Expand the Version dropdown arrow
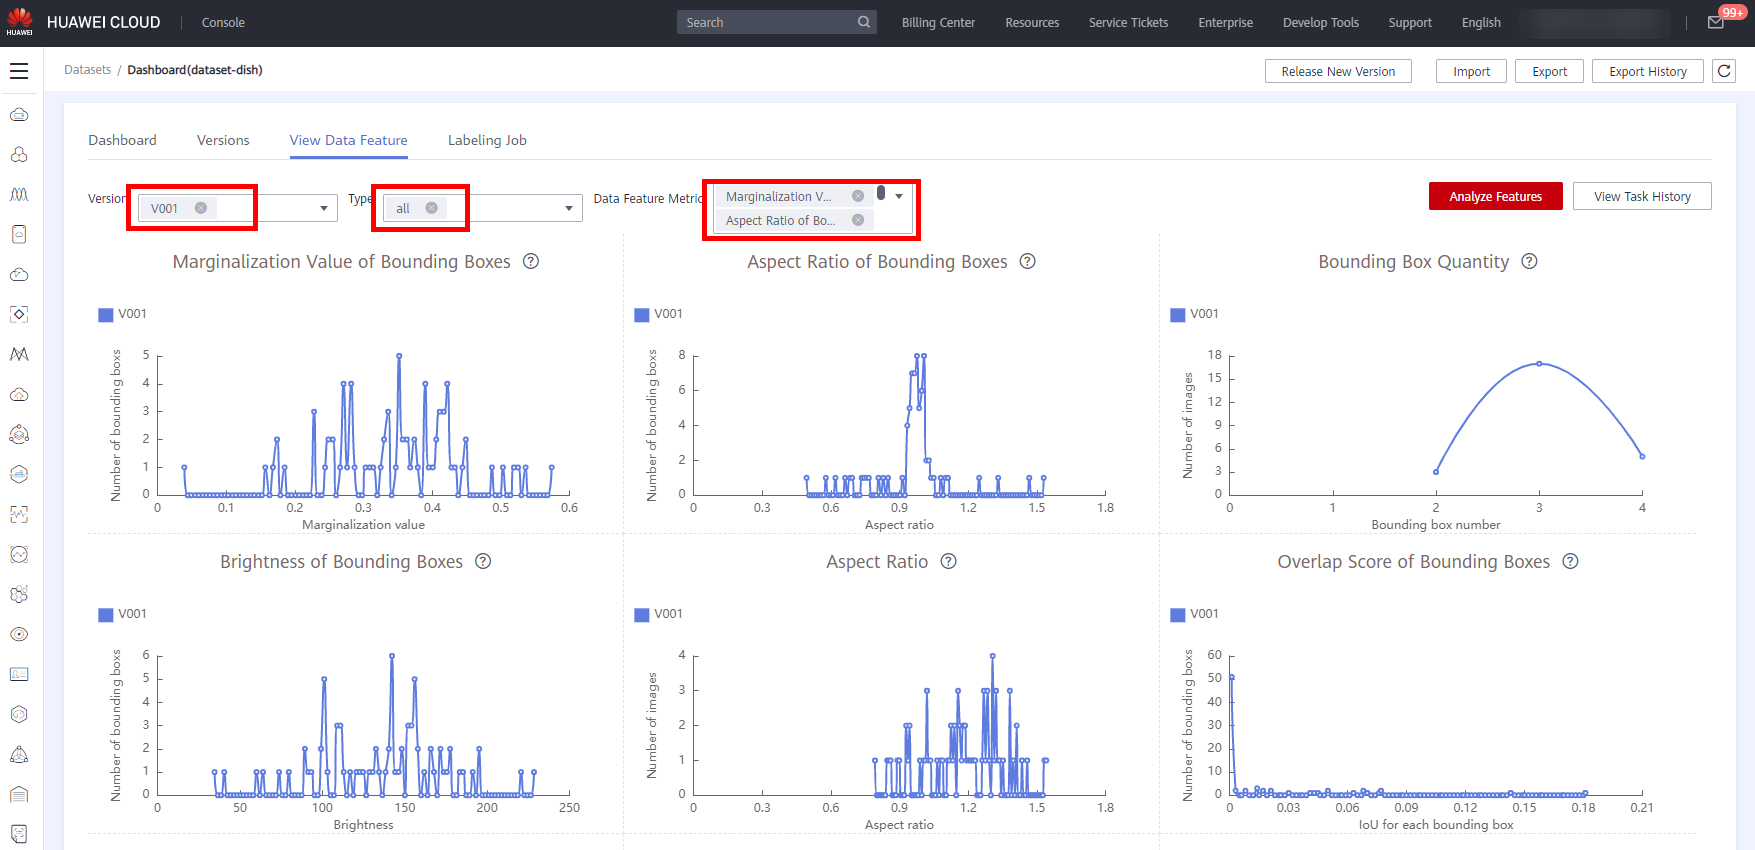This screenshot has width=1755, height=850. (x=324, y=208)
